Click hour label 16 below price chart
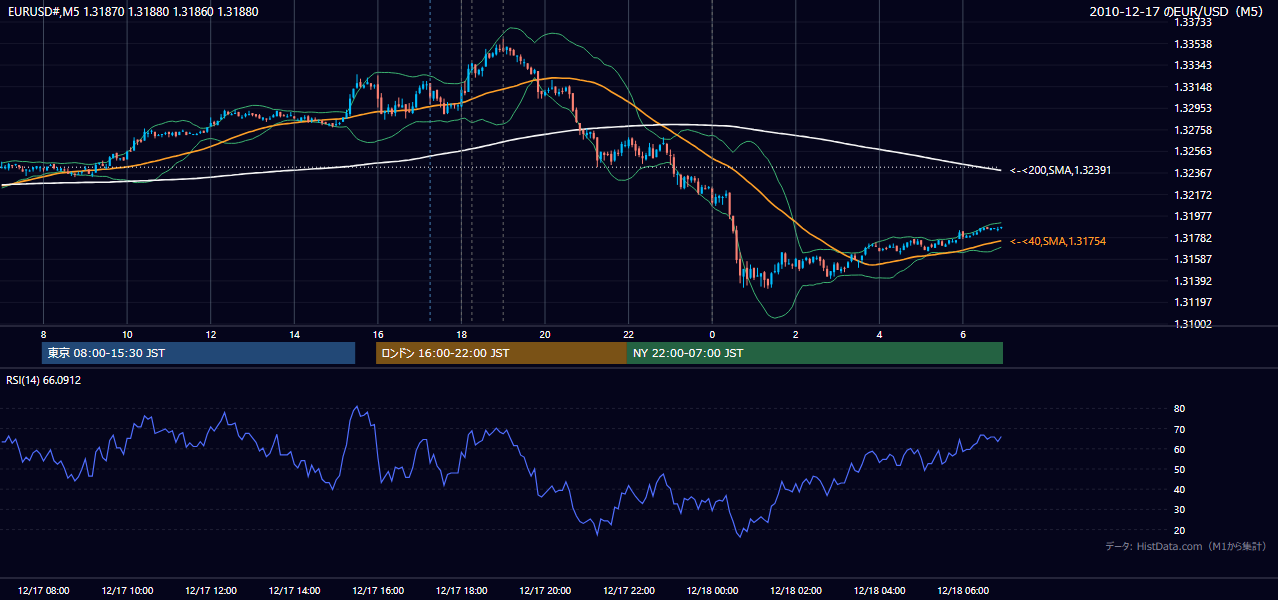 [x=378, y=334]
